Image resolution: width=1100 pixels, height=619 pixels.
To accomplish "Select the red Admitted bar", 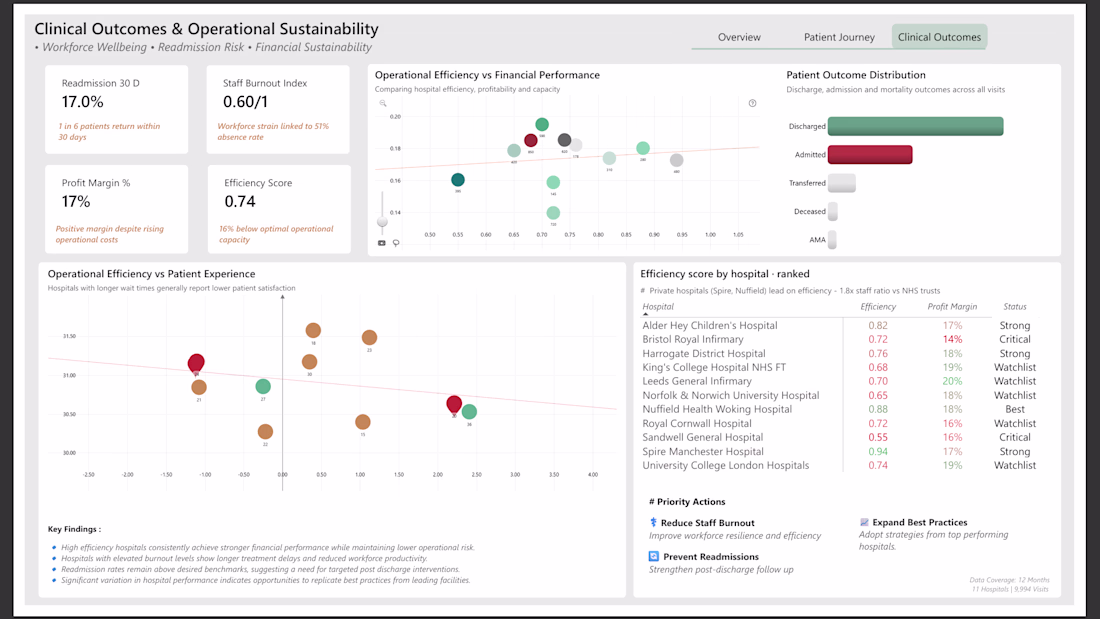I will pyautogui.click(x=870, y=154).
